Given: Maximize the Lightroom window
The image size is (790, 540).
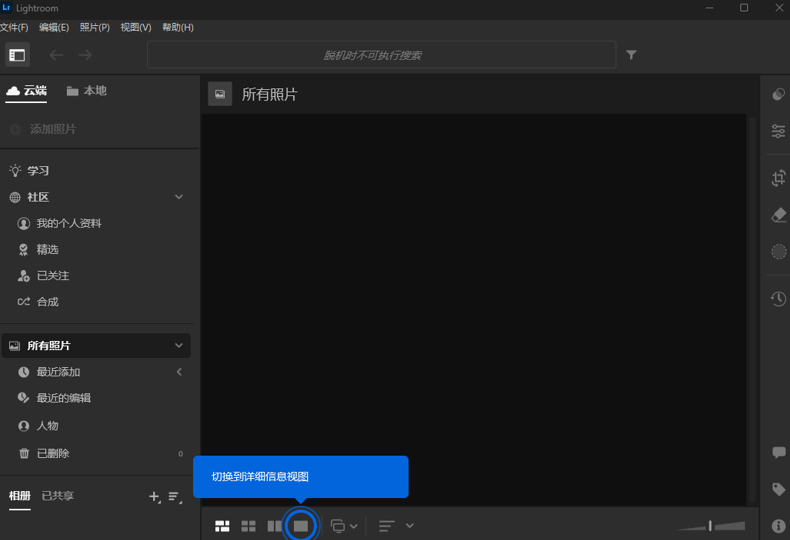Looking at the screenshot, I should pyautogui.click(x=744, y=8).
